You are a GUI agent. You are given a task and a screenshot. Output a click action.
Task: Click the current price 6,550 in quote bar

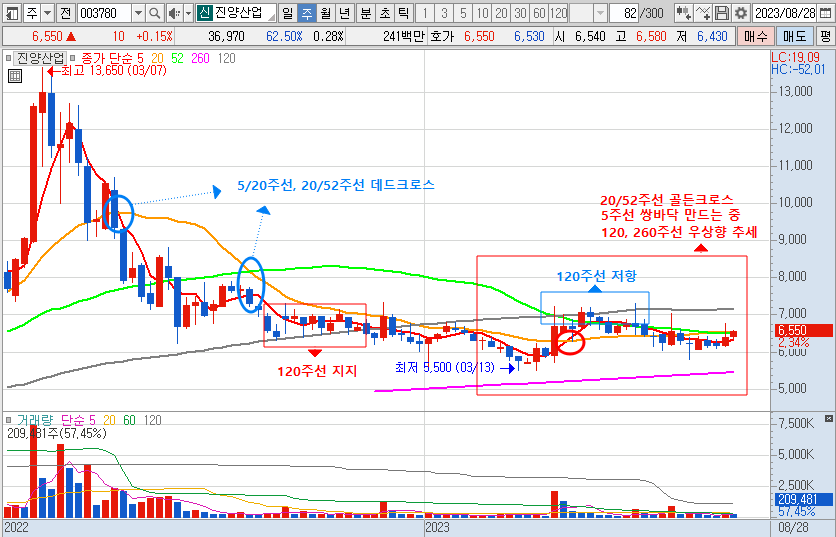(47, 36)
